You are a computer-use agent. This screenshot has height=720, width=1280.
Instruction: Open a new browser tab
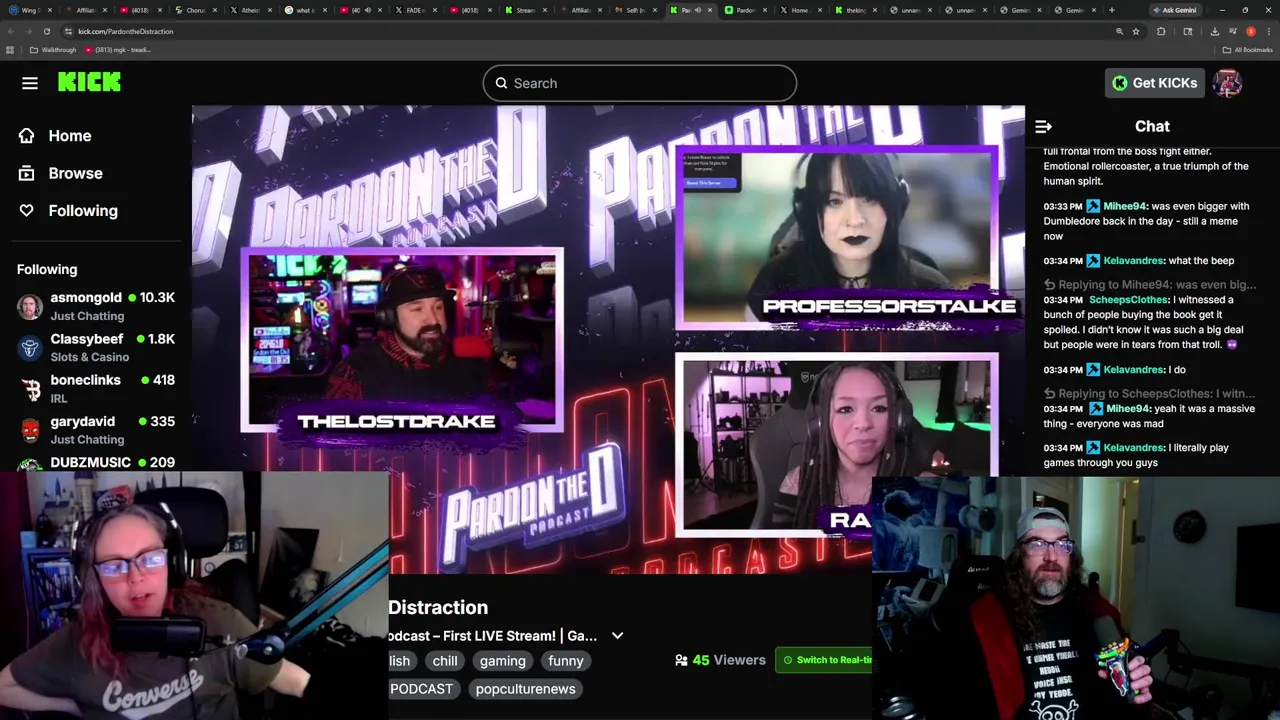1111,10
